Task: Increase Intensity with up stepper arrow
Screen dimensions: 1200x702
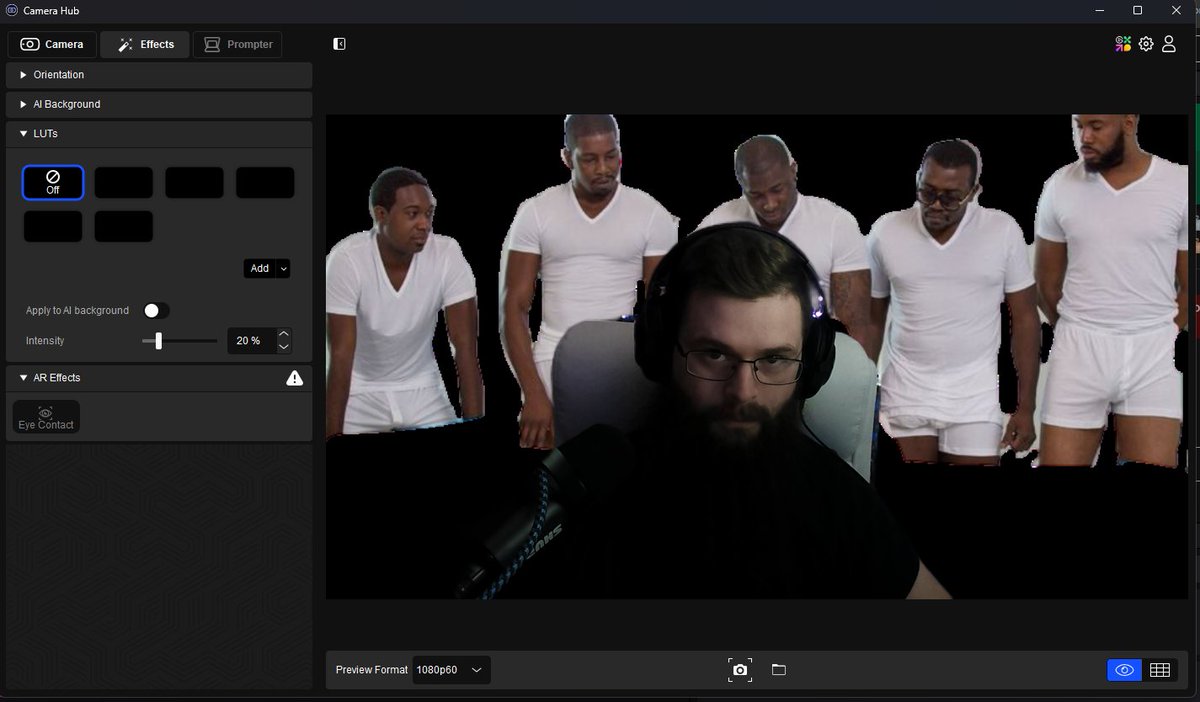Action: pyautogui.click(x=284, y=334)
